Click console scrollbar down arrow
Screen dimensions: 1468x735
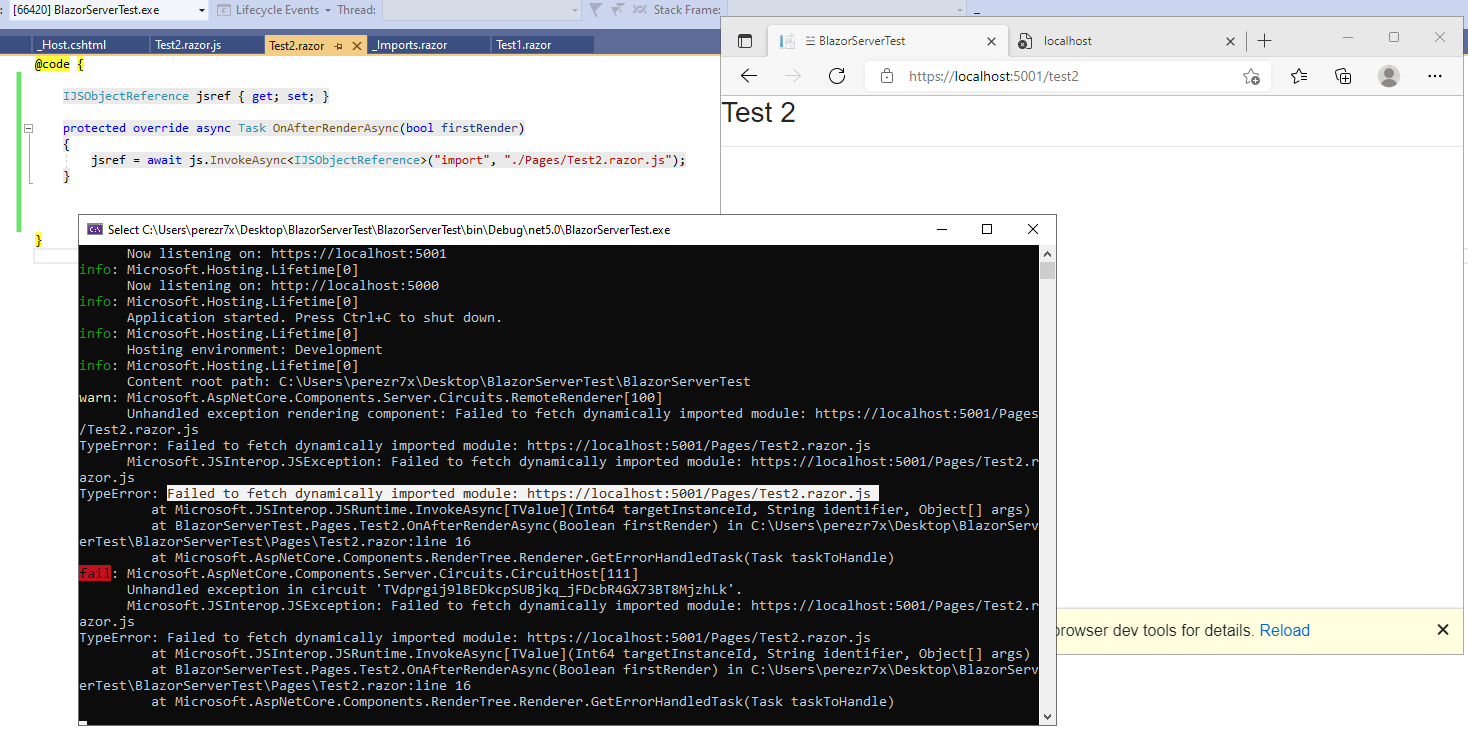point(1047,716)
